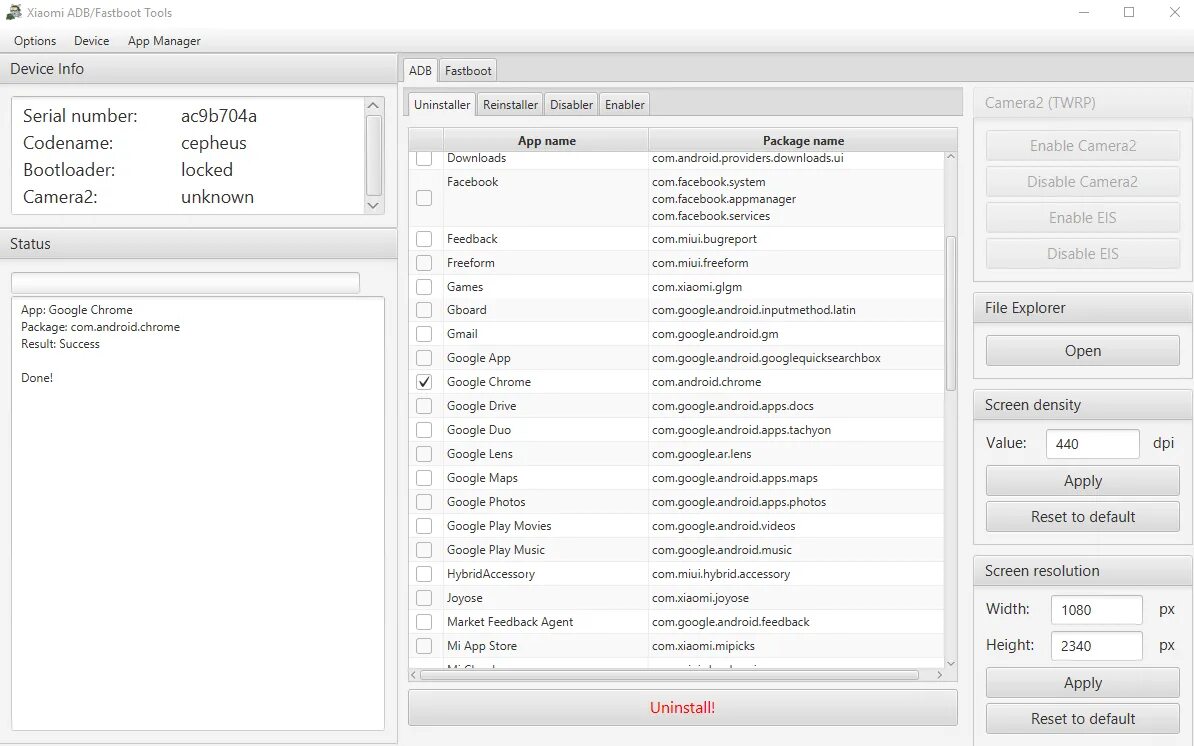This screenshot has width=1194, height=746.
Task: Sort by the App name column header
Action: 546,141
